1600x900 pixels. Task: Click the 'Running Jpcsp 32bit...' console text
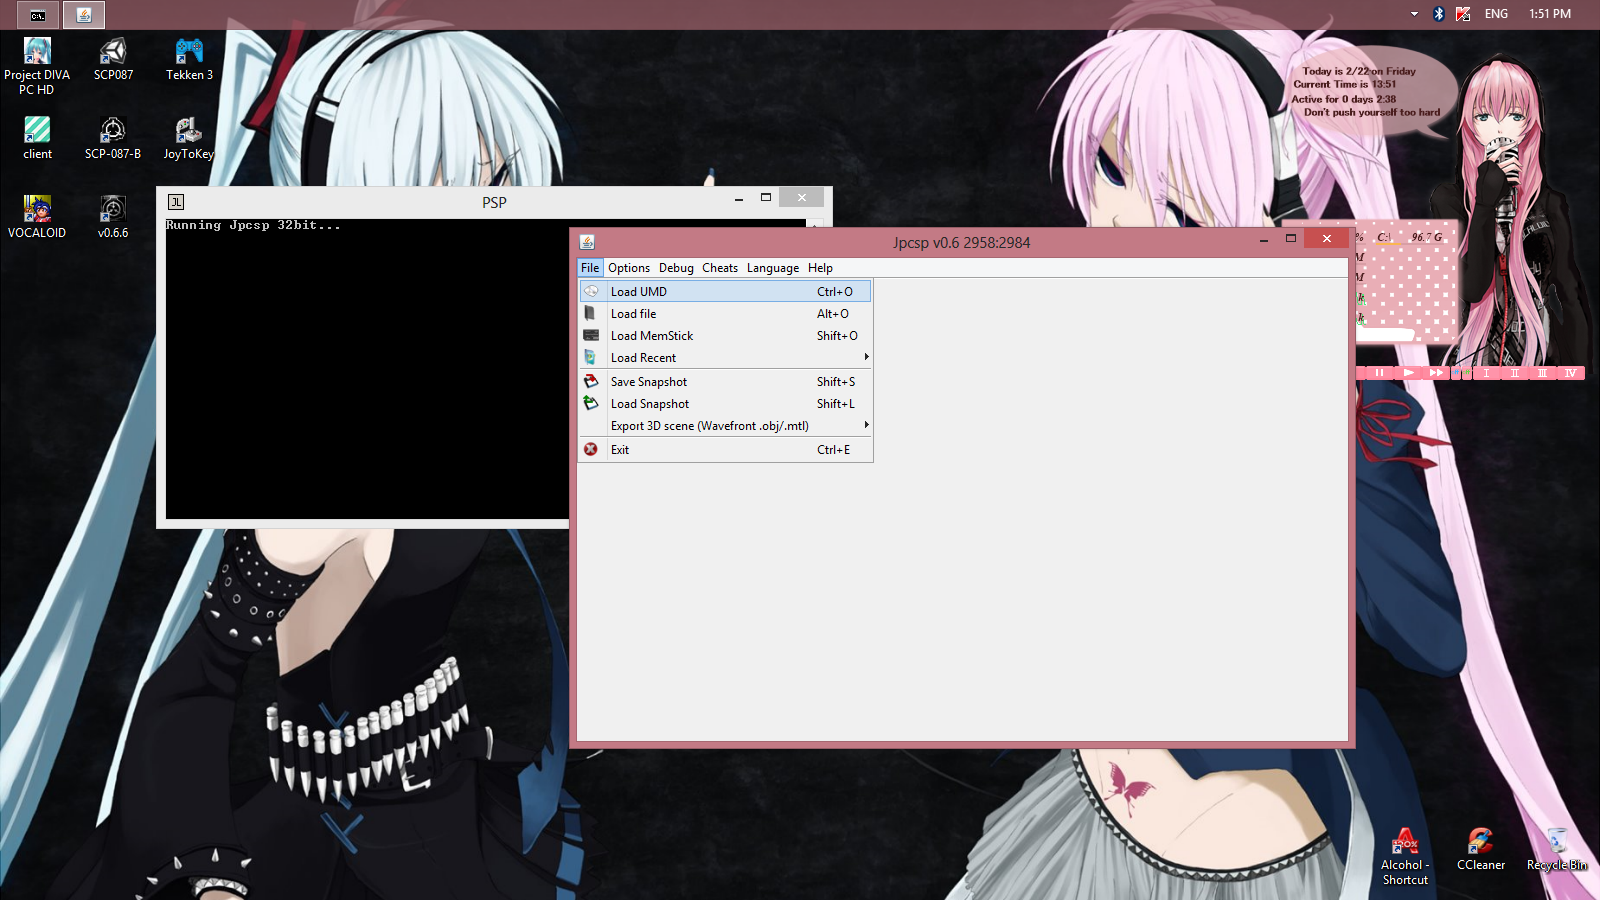pos(253,226)
